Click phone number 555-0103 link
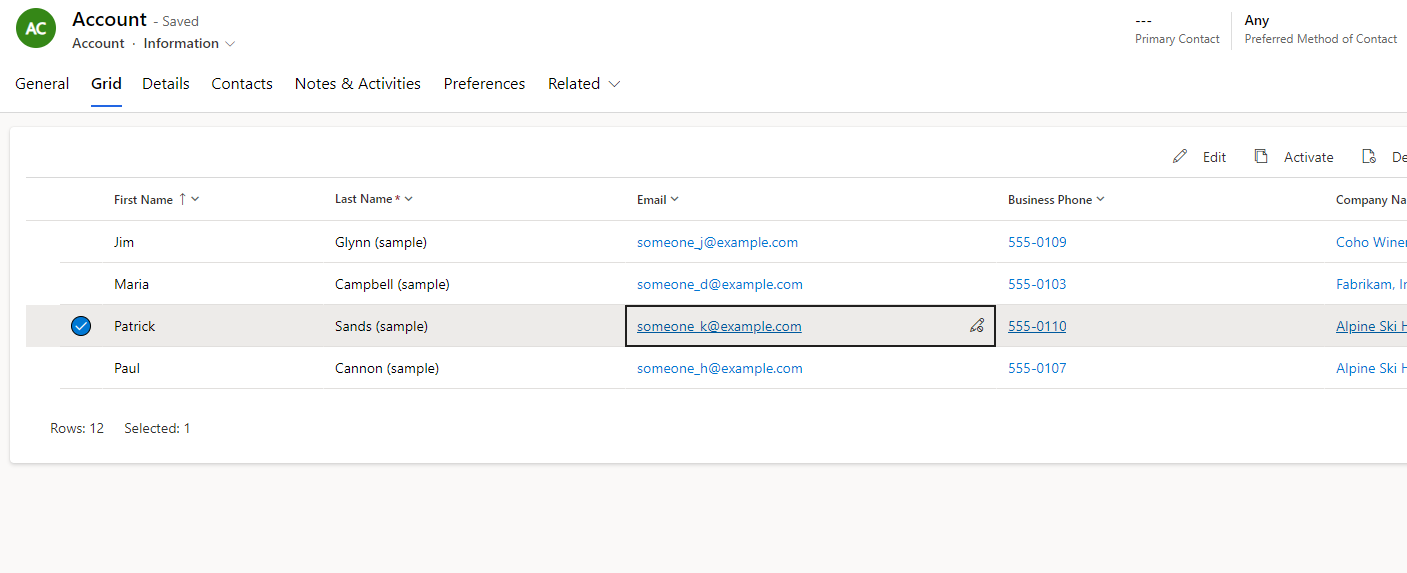Screen dimensions: 1407x573 click(x=1037, y=284)
